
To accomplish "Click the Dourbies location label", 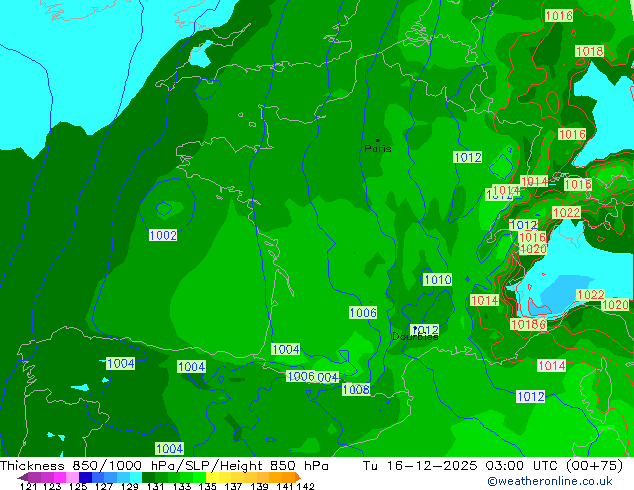I will (x=415, y=336).
